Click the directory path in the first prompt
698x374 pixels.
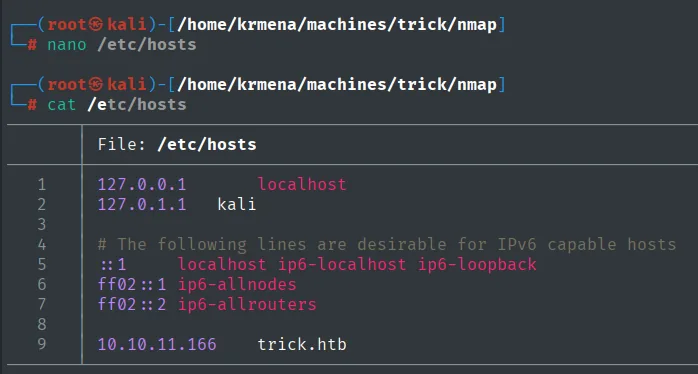pyautogui.click(x=337, y=24)
